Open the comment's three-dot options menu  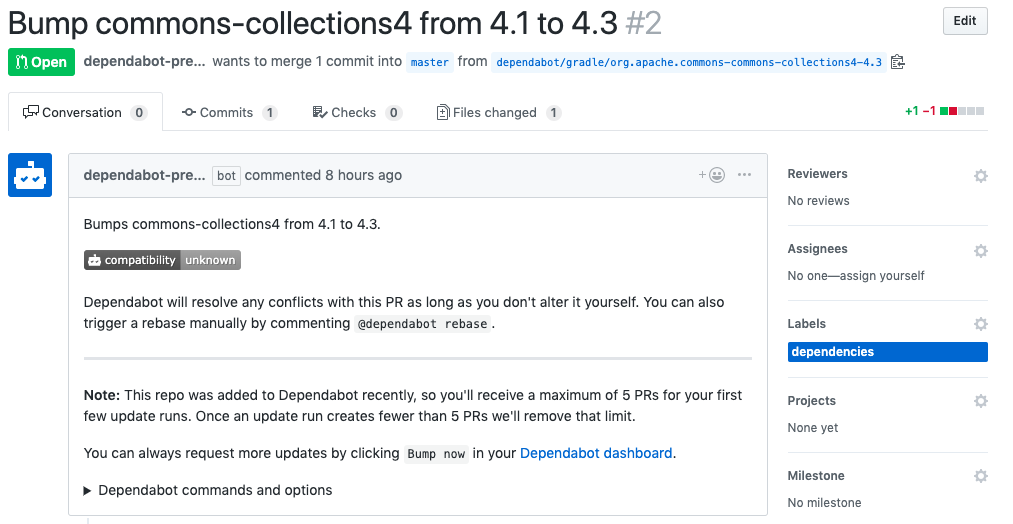pos(744,174)
